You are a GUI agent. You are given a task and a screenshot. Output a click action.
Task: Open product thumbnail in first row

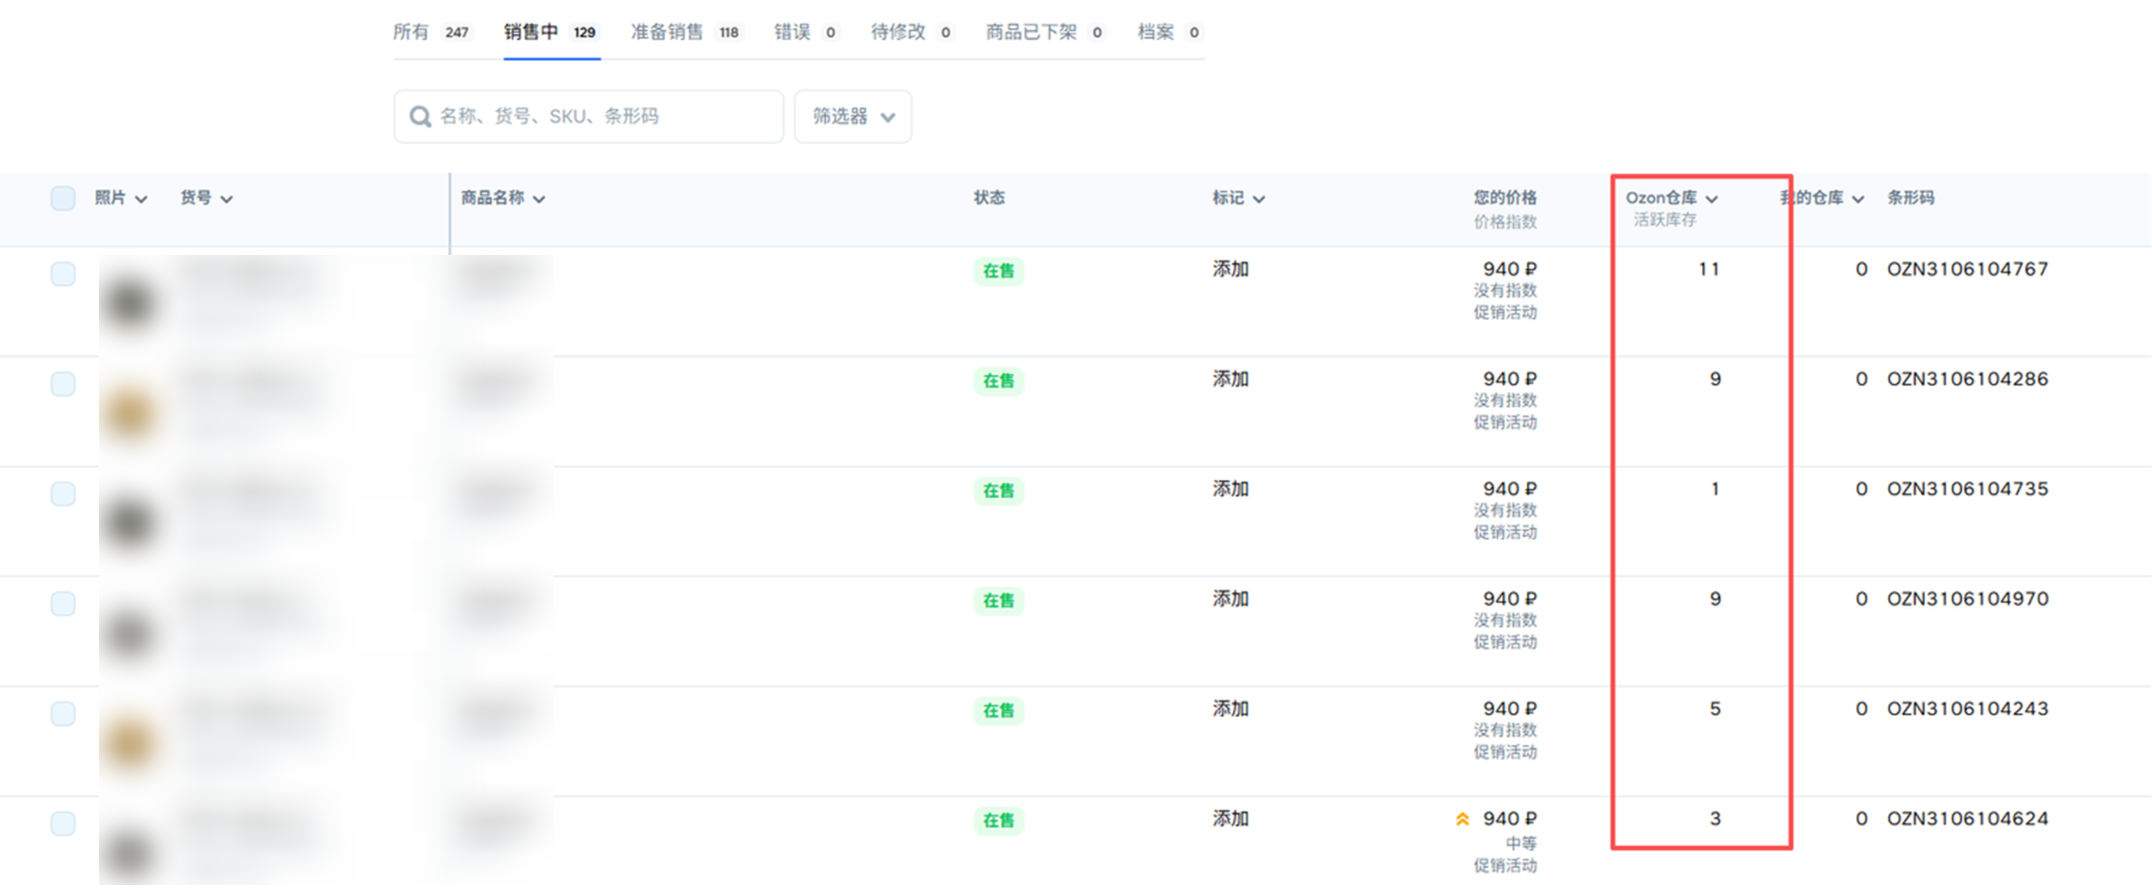[x=130, y=302]
